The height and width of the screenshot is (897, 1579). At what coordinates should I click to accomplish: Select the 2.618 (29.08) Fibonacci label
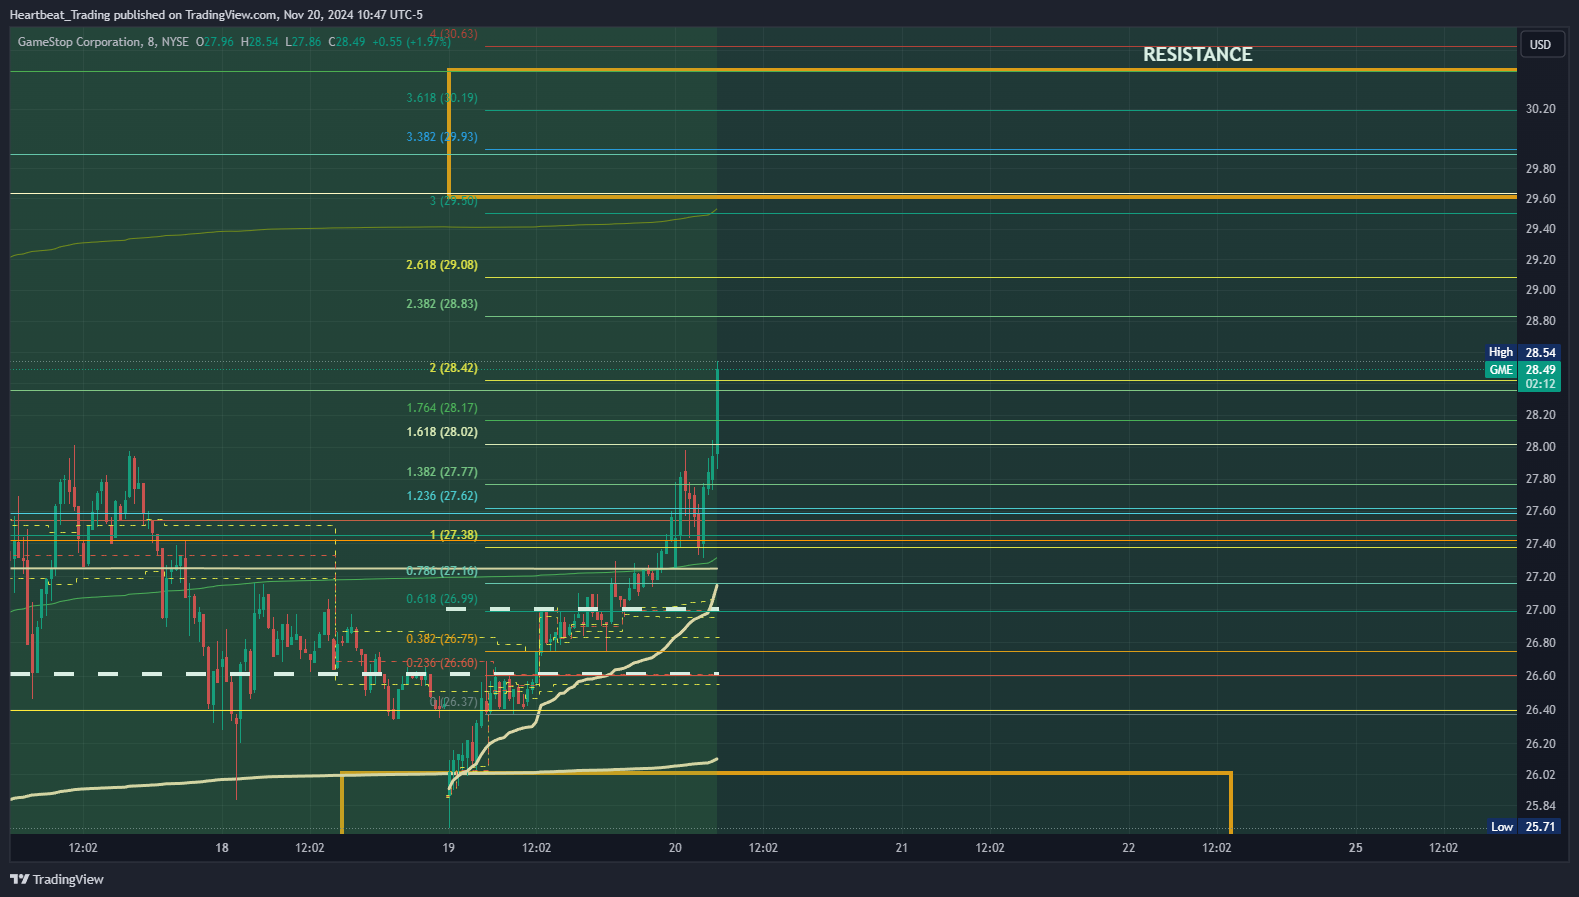click(x=442, y=265)
